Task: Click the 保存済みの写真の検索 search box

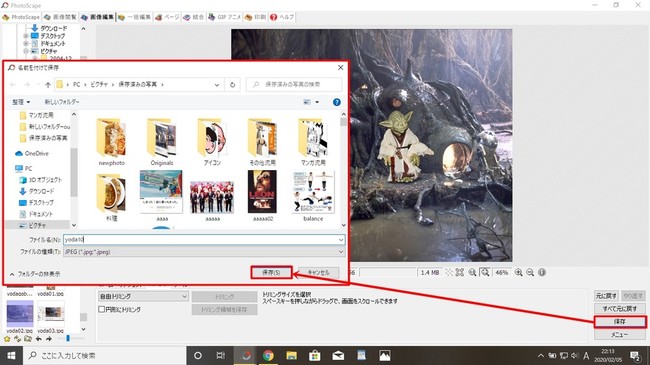Action: 294,85
